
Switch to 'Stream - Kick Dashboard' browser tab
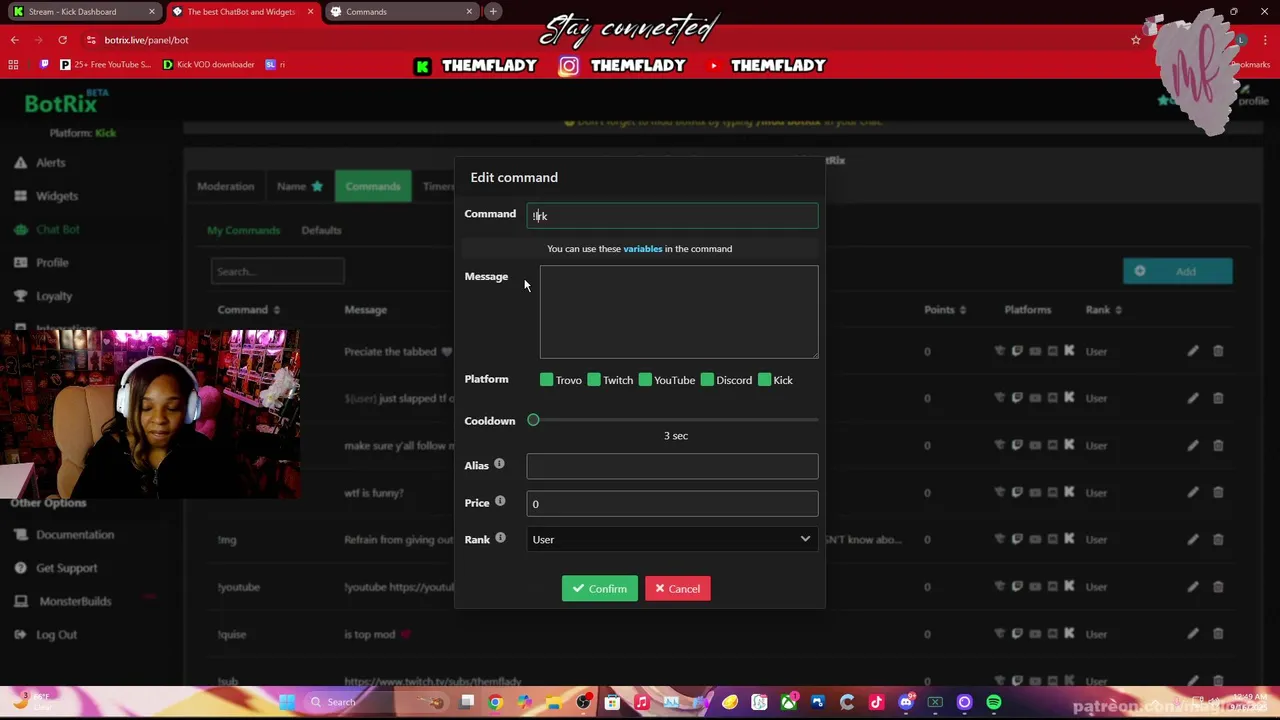coord(82,12)
